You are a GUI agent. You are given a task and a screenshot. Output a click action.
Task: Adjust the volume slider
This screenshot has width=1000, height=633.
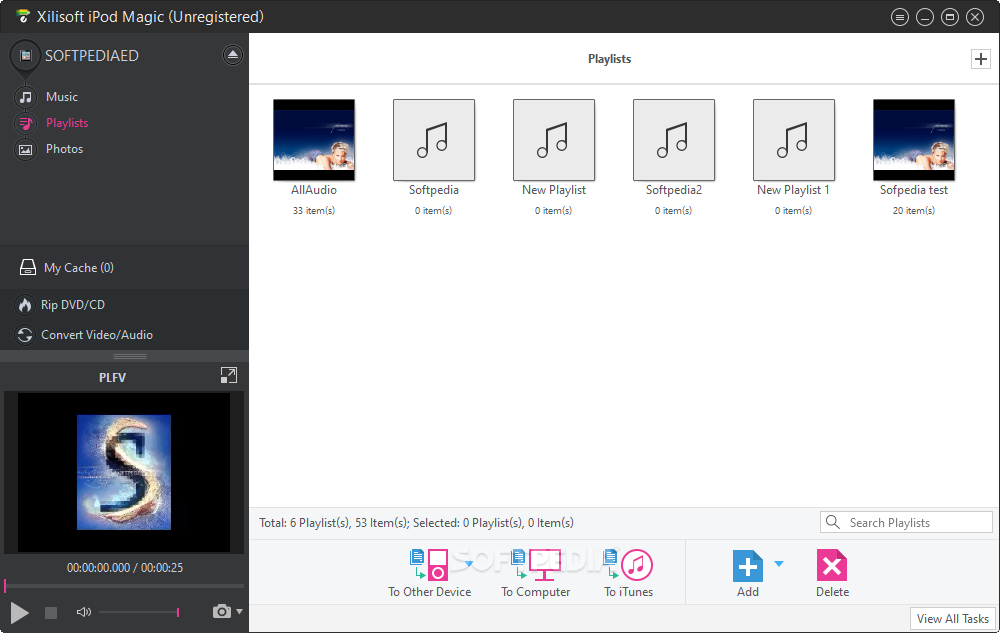[139, 612]
